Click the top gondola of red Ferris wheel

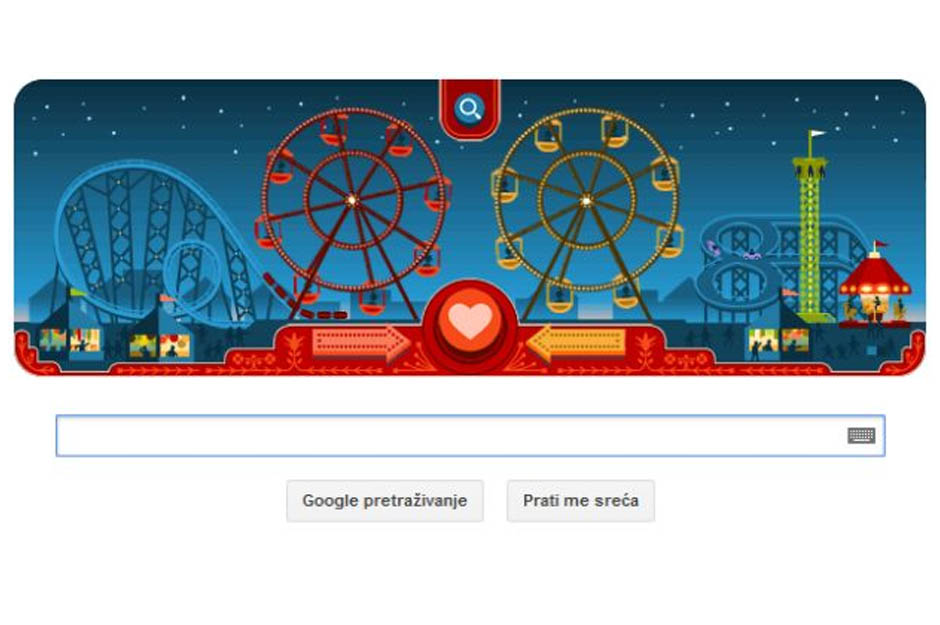(x=333, y=131)
